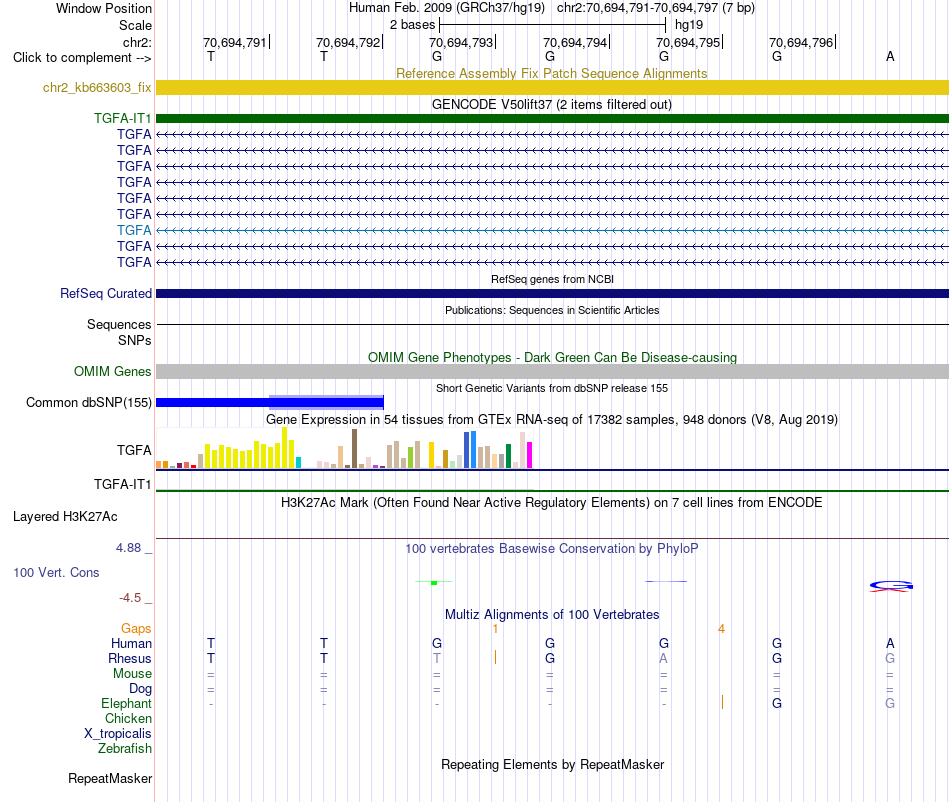Click the 'X_tropicalis' species label
Viewport: 950px width, 802px height.
118,734
